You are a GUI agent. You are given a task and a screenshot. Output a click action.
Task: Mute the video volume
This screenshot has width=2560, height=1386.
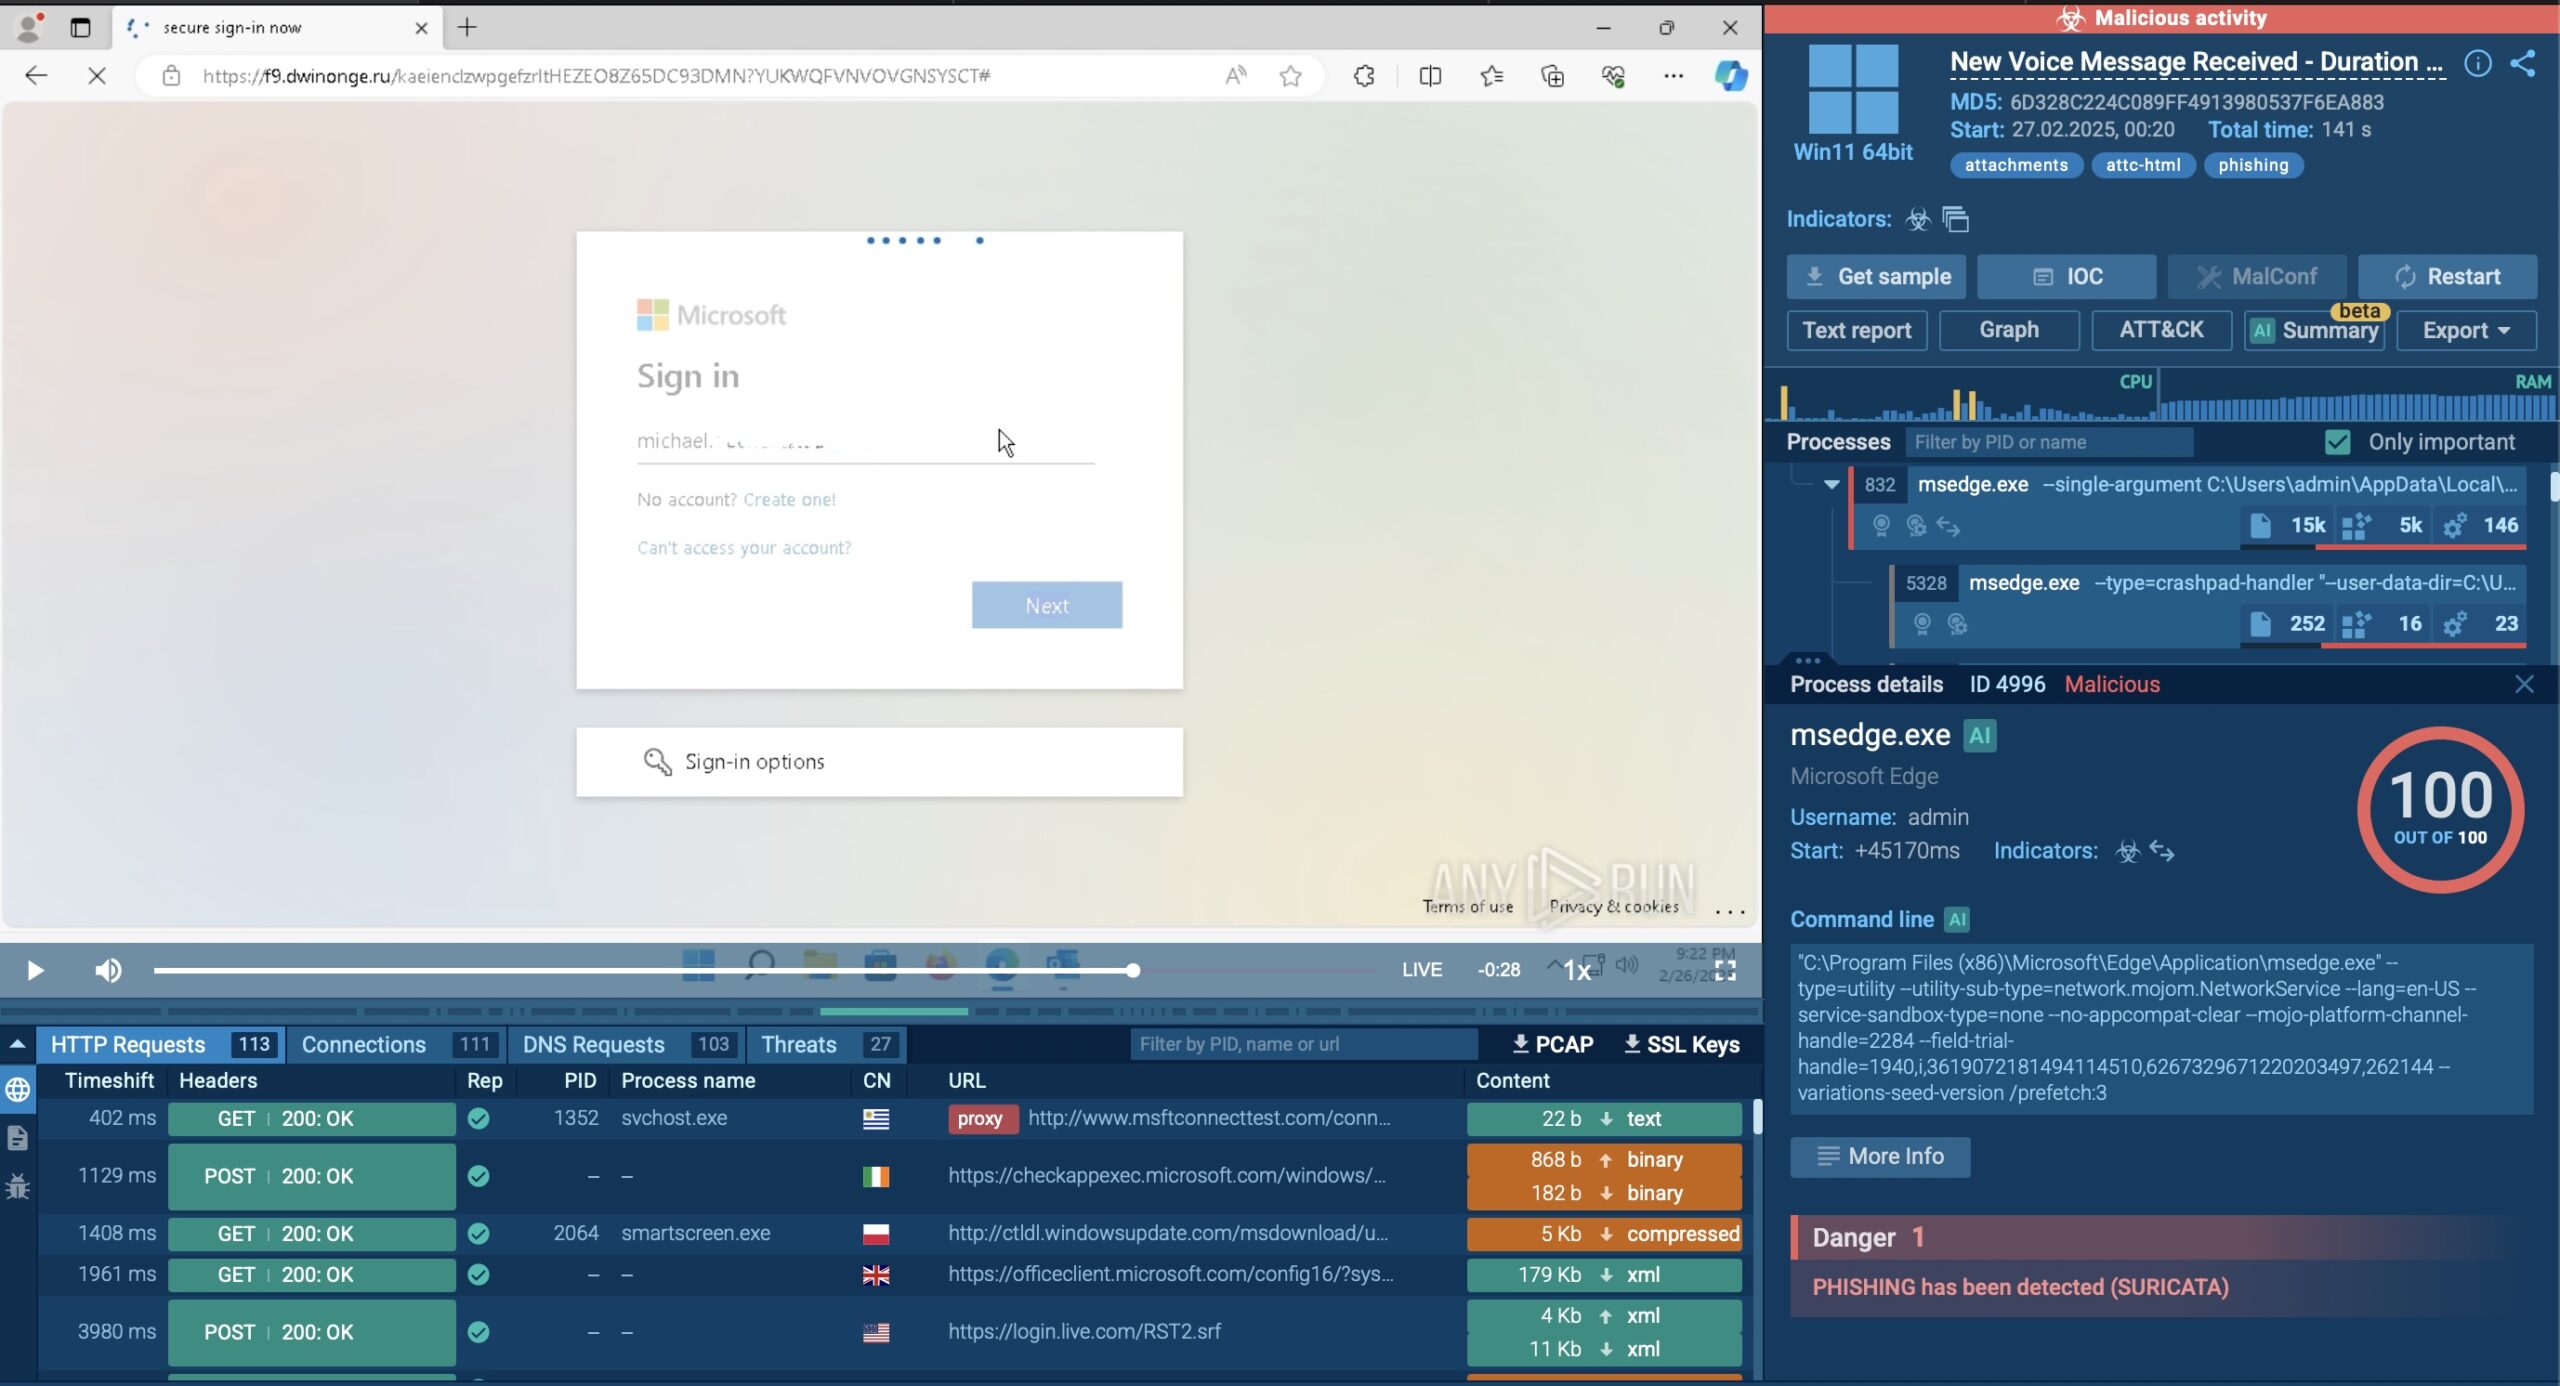click(x=108, y=970)
